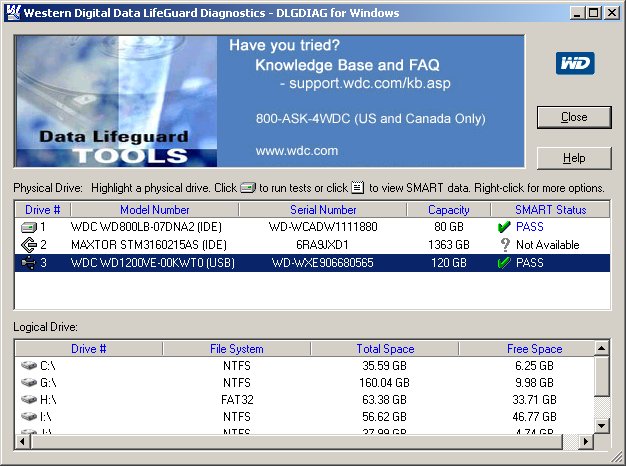Click the 120 GB capacity cell
626x466 pixels.
(x=449, y=263)
